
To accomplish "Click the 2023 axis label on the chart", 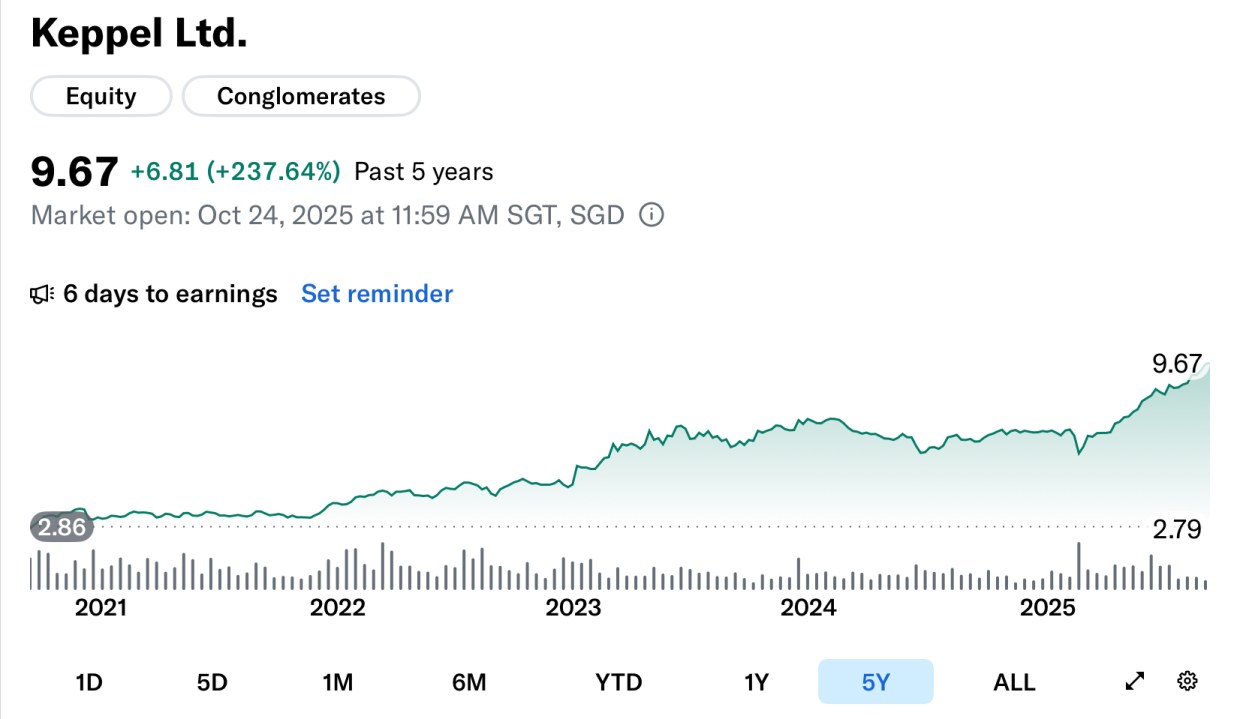I will [x=574, y=607].
